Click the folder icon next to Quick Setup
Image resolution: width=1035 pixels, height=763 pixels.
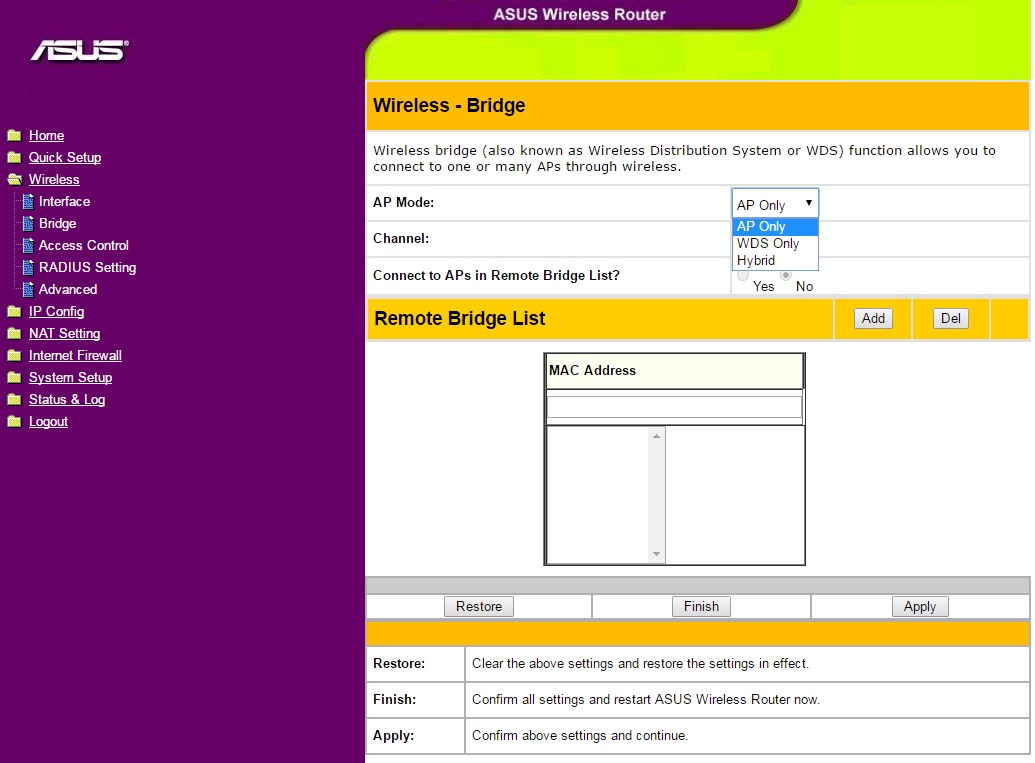[14, 157]
